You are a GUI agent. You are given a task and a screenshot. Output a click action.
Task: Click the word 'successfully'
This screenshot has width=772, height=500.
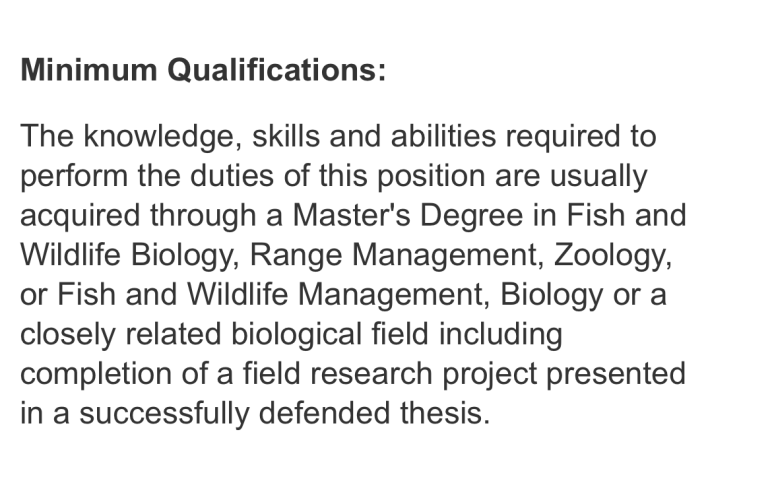pyautogui.click(x=164, y=413)
